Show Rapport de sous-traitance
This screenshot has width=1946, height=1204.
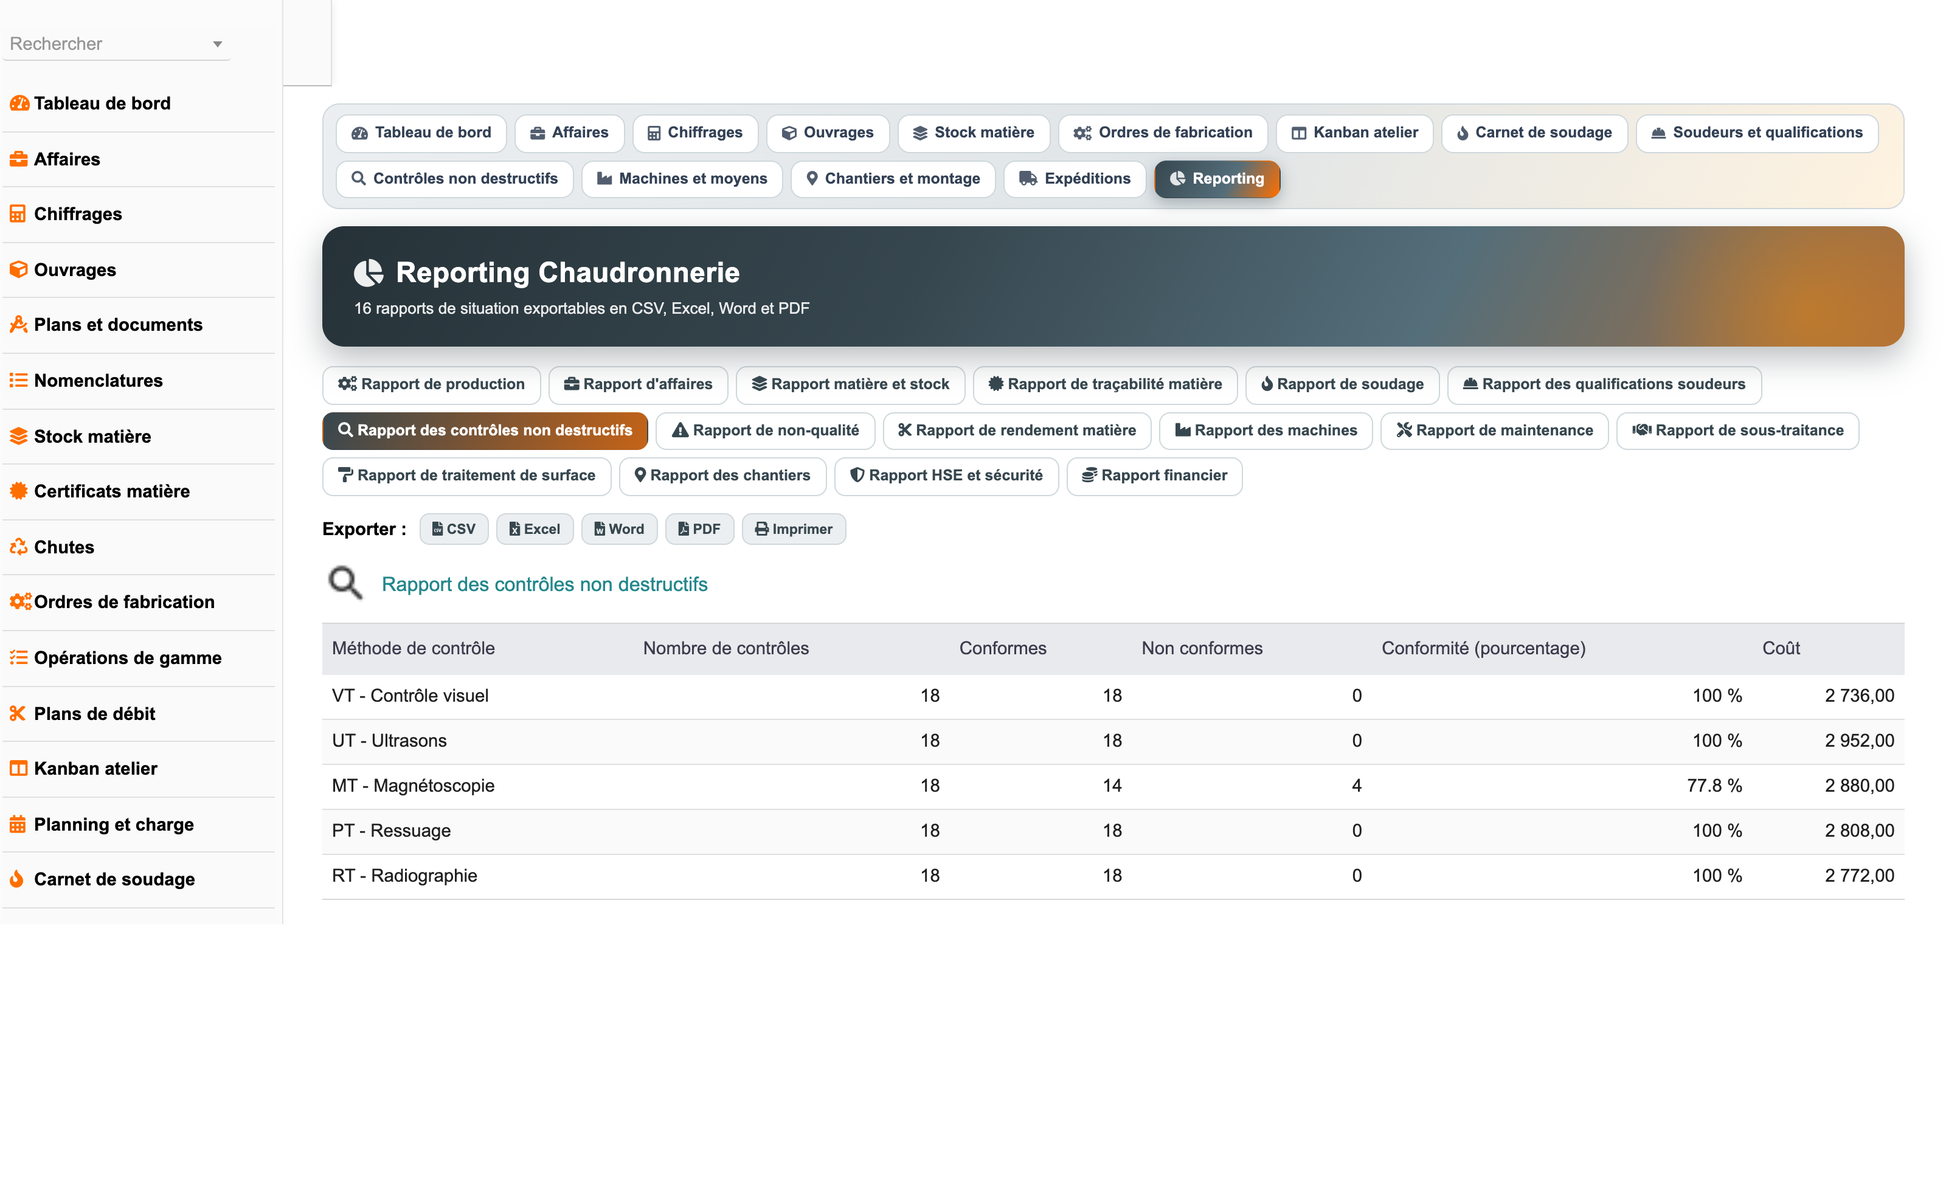[1738, 431]
